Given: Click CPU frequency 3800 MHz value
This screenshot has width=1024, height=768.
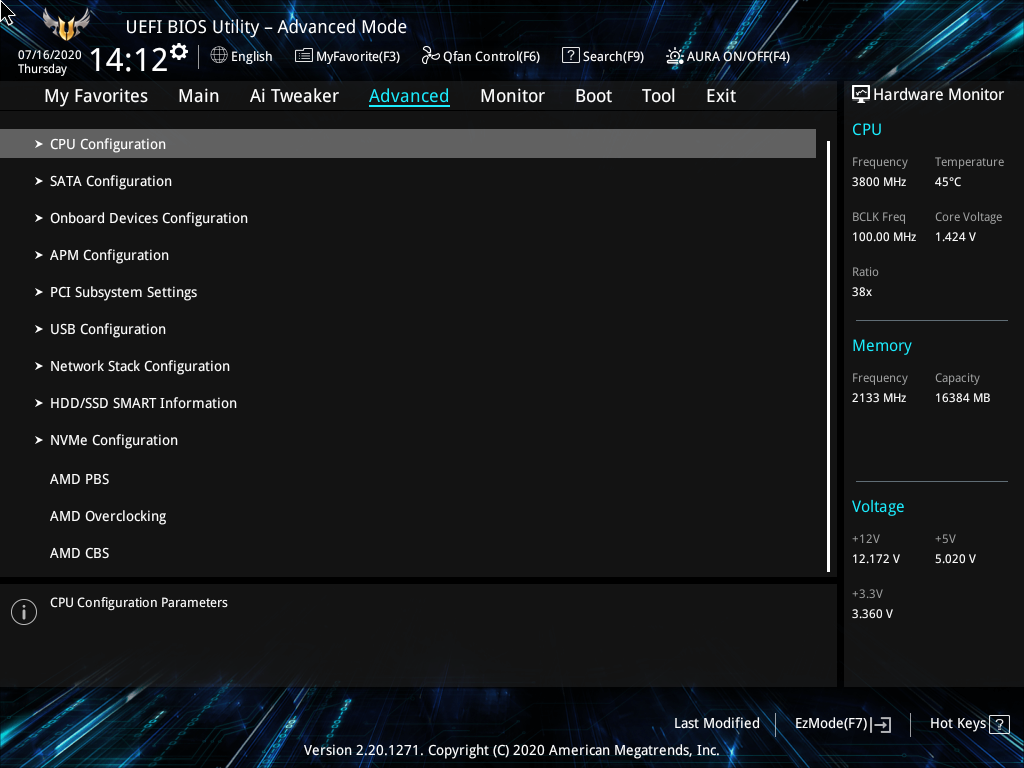Looking at the screenshot, I should pyautogui.click(x=878, y=182).
